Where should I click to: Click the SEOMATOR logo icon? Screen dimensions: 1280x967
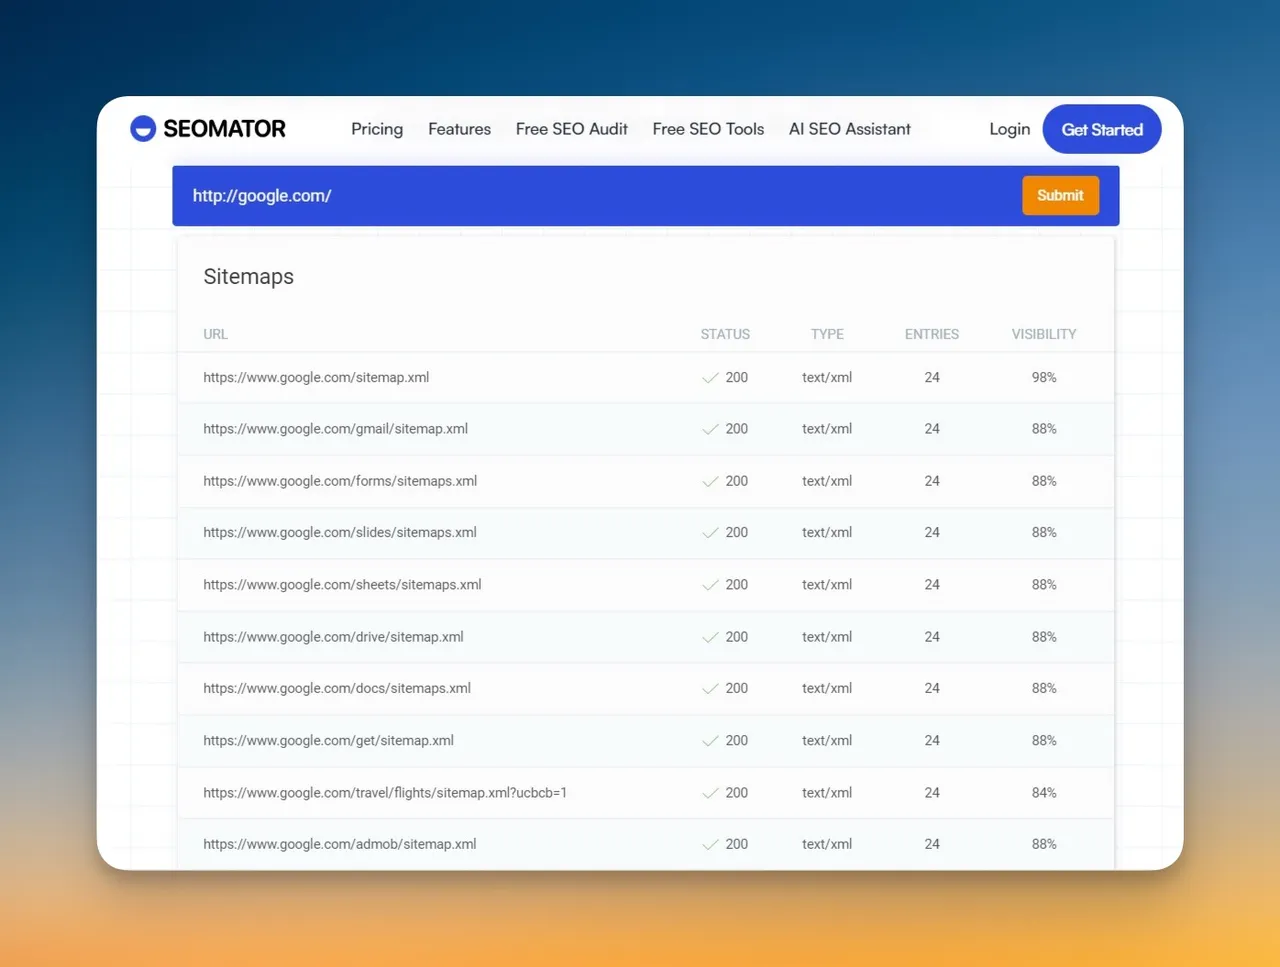tap(143, 129)
